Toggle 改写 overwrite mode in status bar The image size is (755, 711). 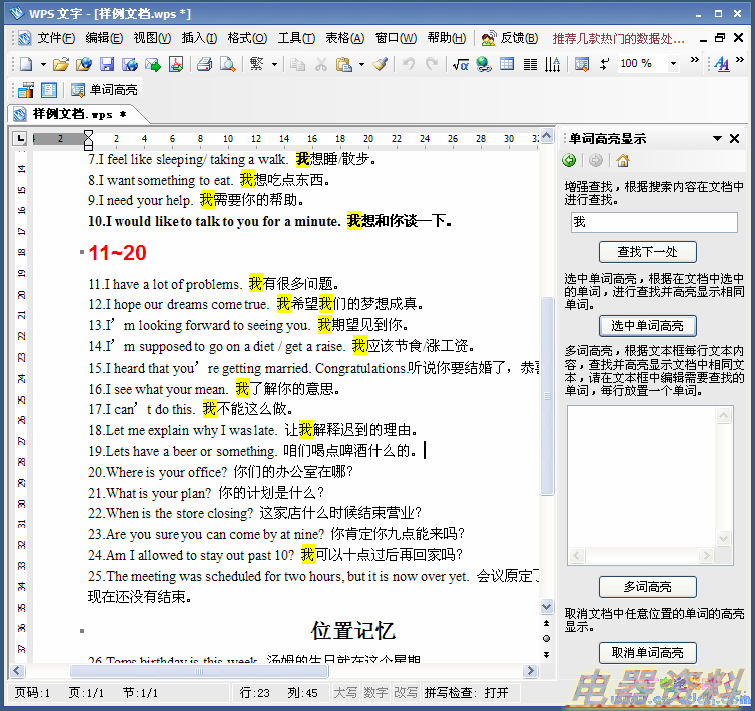click(x=406, y=692)
